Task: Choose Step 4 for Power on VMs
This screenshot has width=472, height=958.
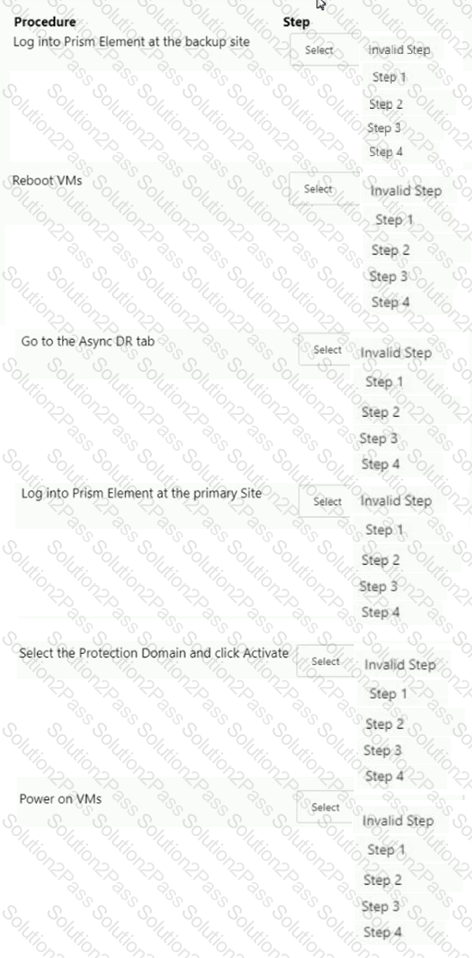Action: tap(382, 932)
